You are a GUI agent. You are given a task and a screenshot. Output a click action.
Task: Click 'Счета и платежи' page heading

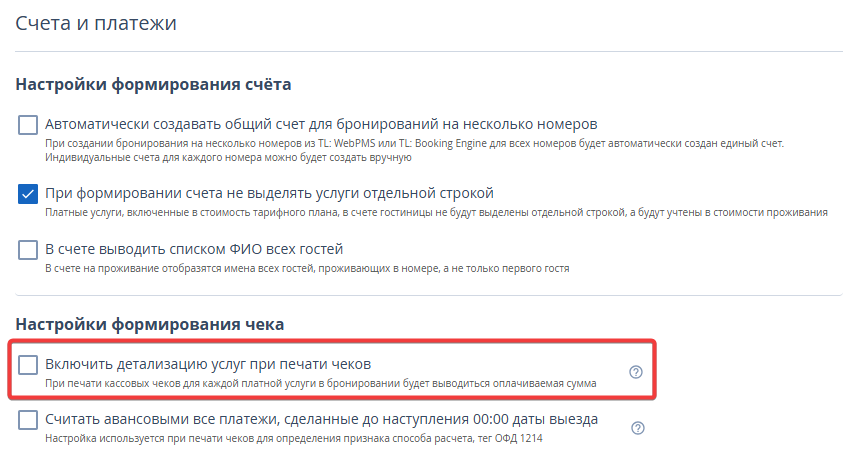pos(96,24)
